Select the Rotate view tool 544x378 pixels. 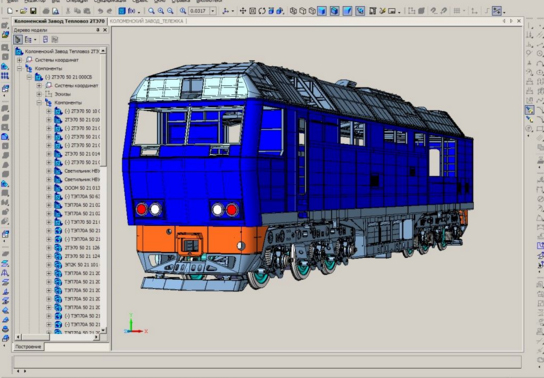coord(262,11)
